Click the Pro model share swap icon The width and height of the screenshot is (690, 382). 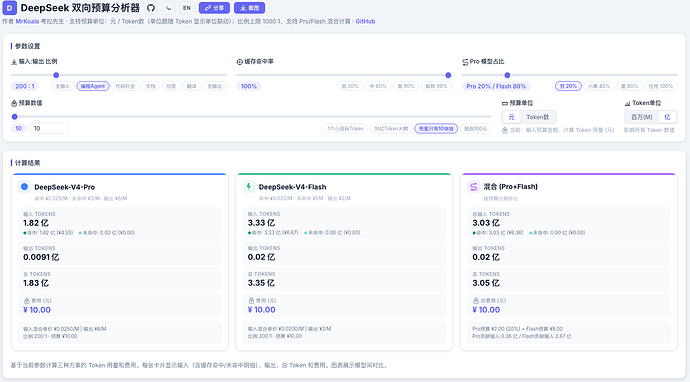[465, 62]
